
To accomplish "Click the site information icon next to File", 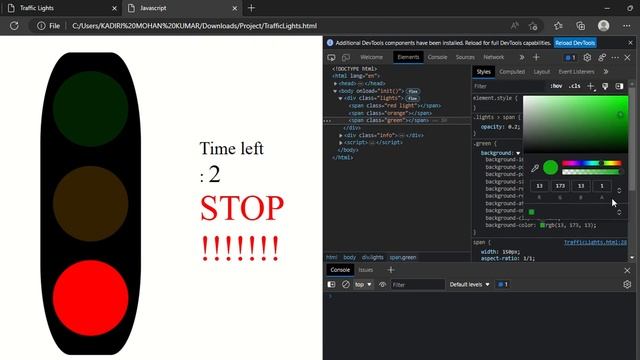I will tap(41, 26).
